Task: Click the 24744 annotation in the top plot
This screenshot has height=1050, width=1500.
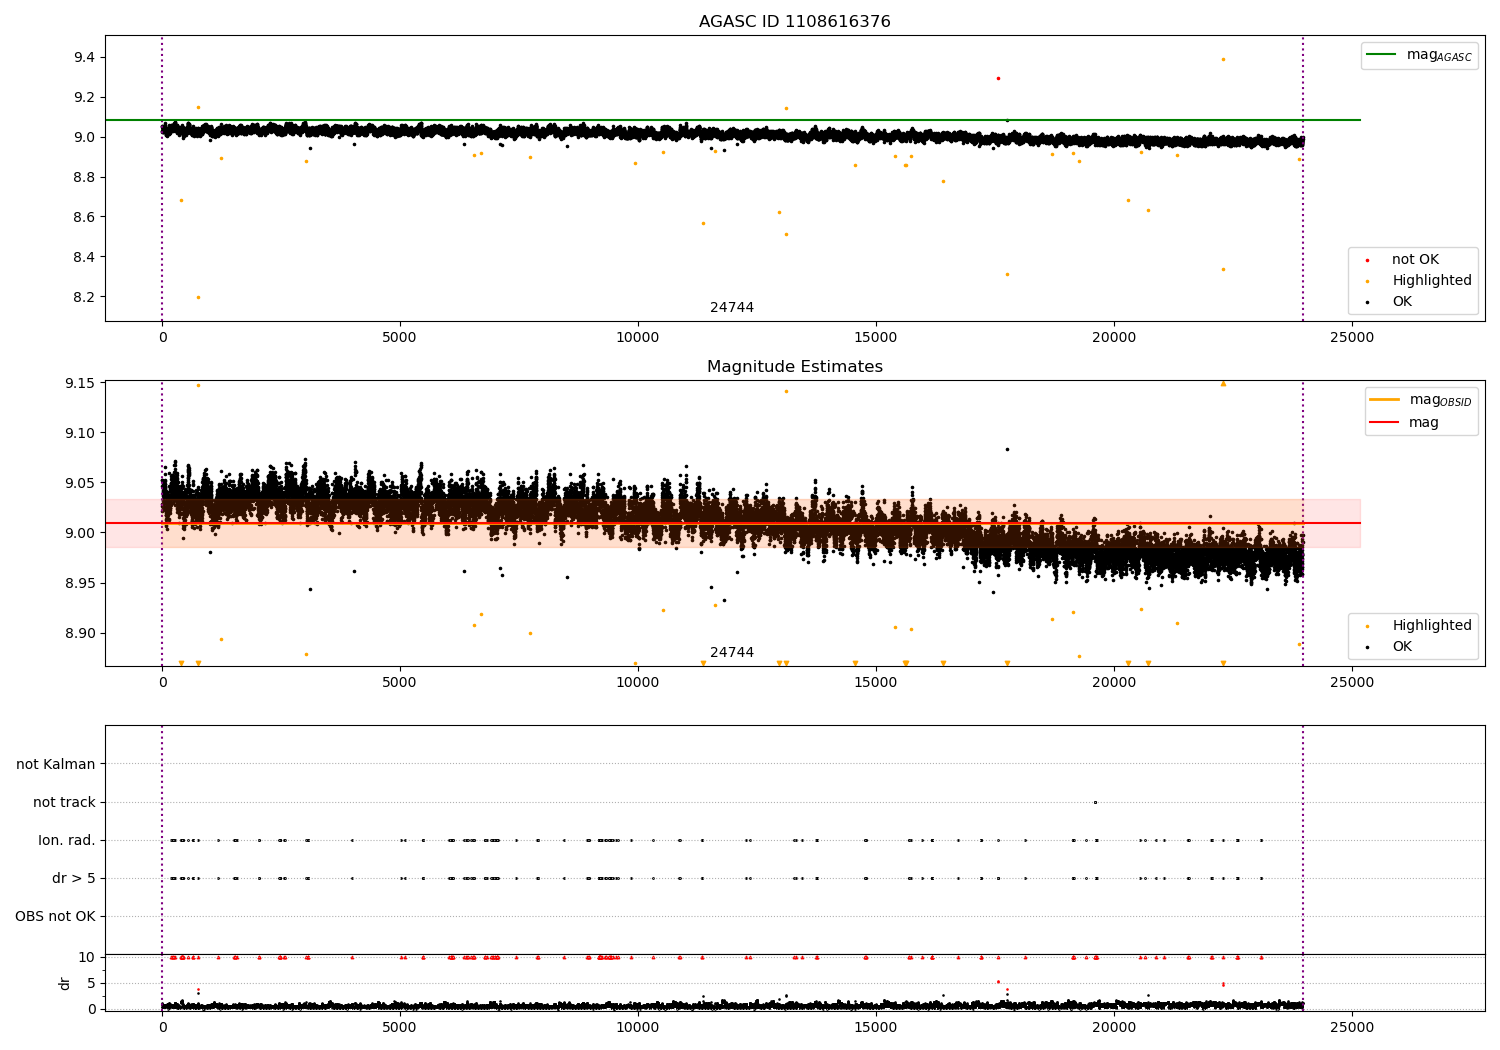Action: [732, 308]
